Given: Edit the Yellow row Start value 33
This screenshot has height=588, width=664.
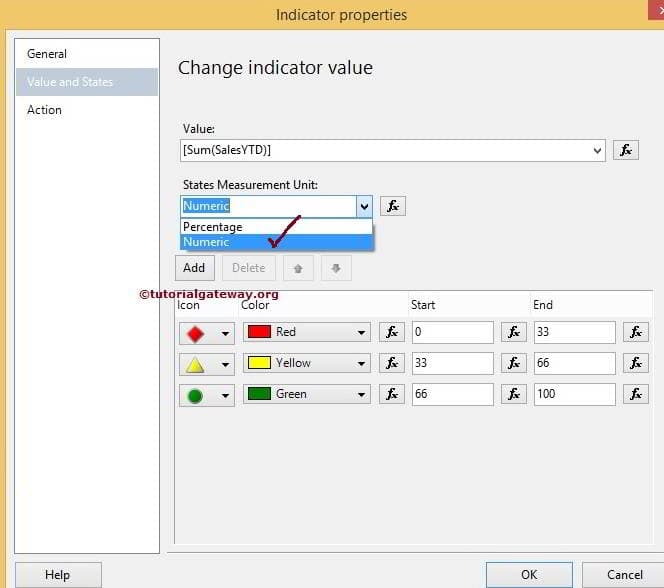Looking at the screenshot, I should 452,363.
